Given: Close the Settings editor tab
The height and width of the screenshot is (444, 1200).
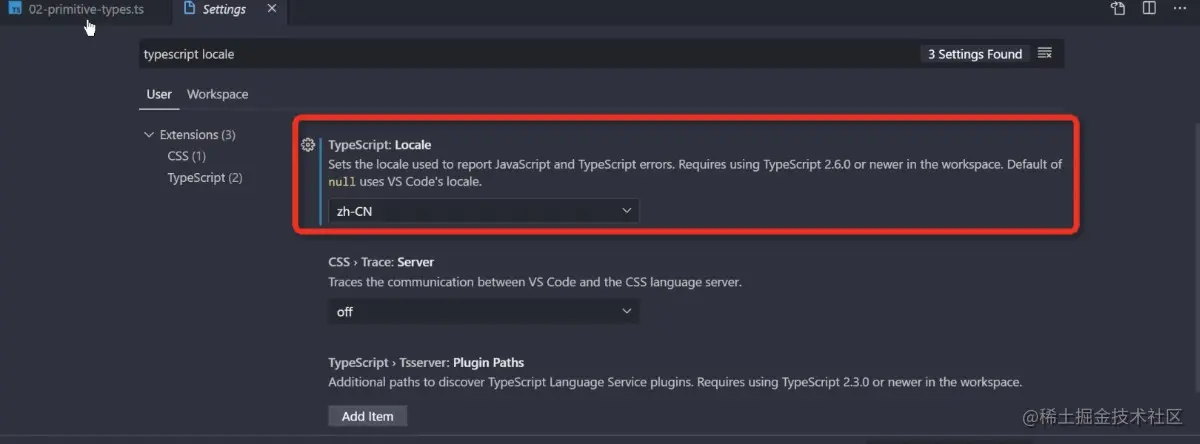Looking at the screenshot, I should coord(270,10).
